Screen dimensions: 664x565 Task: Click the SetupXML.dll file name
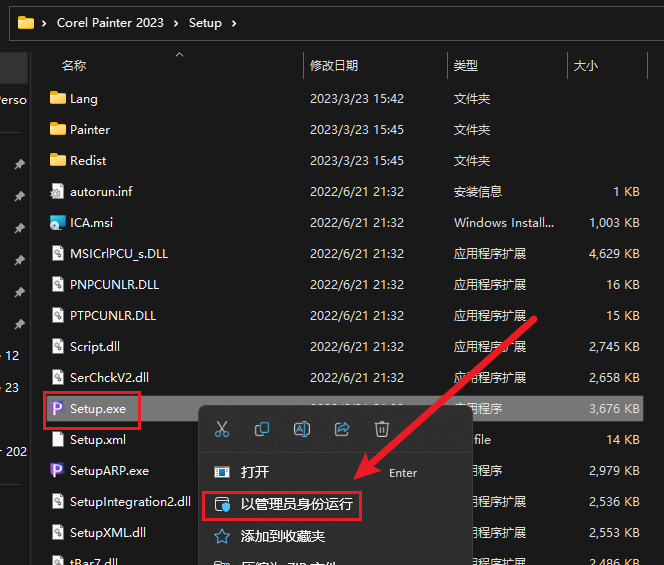click(108, 532)
